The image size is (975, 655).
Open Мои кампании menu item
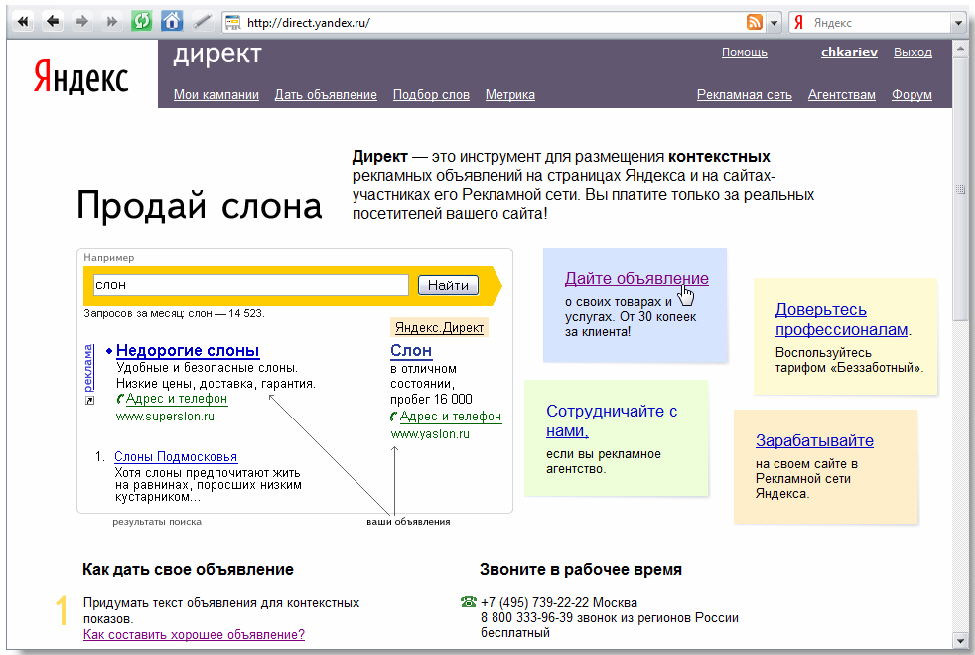[216, 95]
